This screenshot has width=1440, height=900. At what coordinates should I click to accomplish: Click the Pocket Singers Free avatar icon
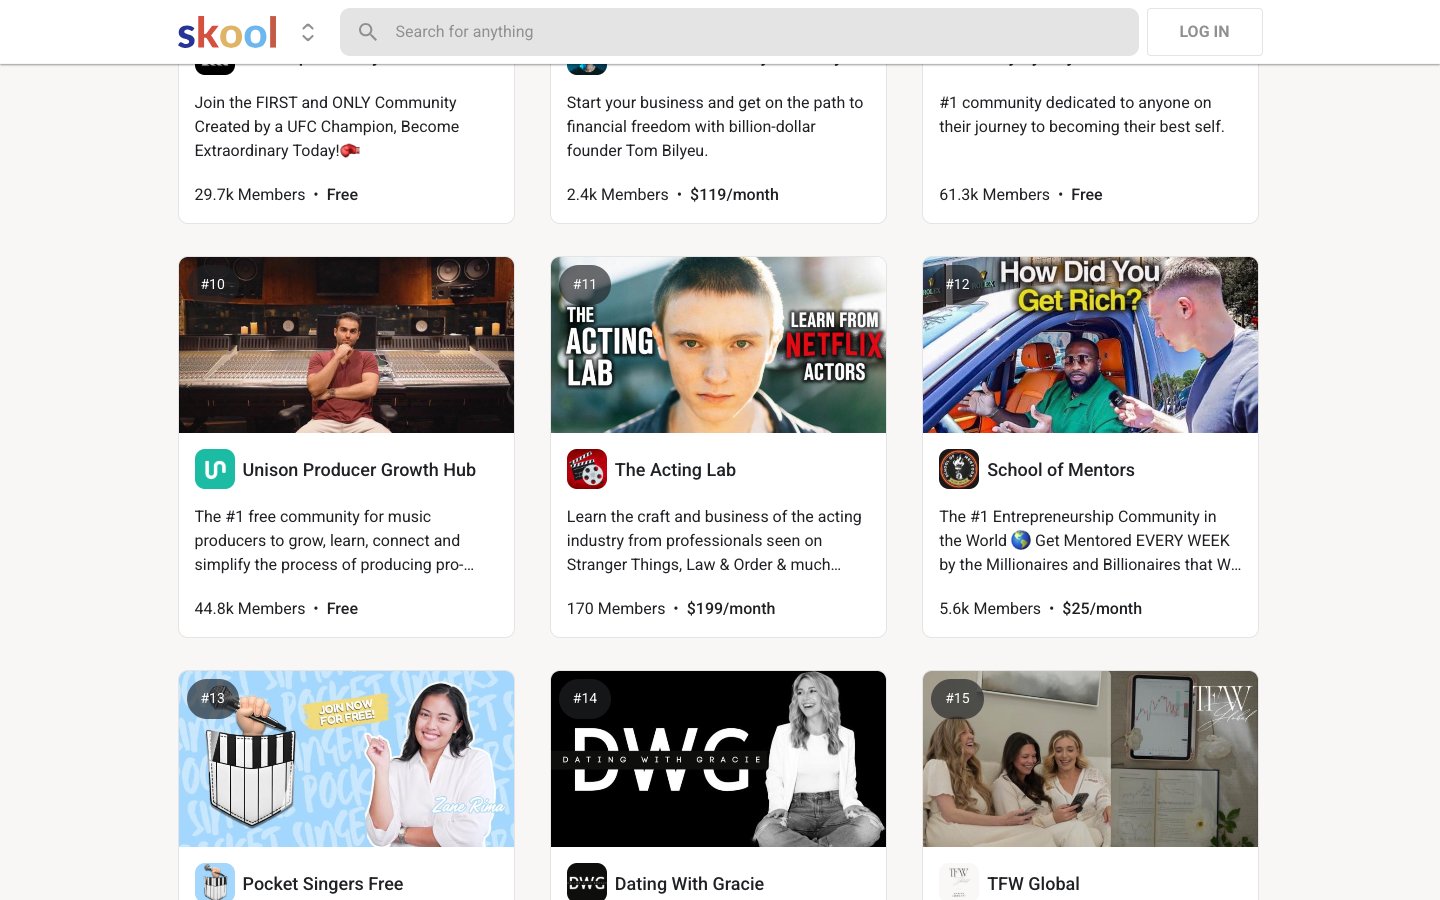point(214,882)
